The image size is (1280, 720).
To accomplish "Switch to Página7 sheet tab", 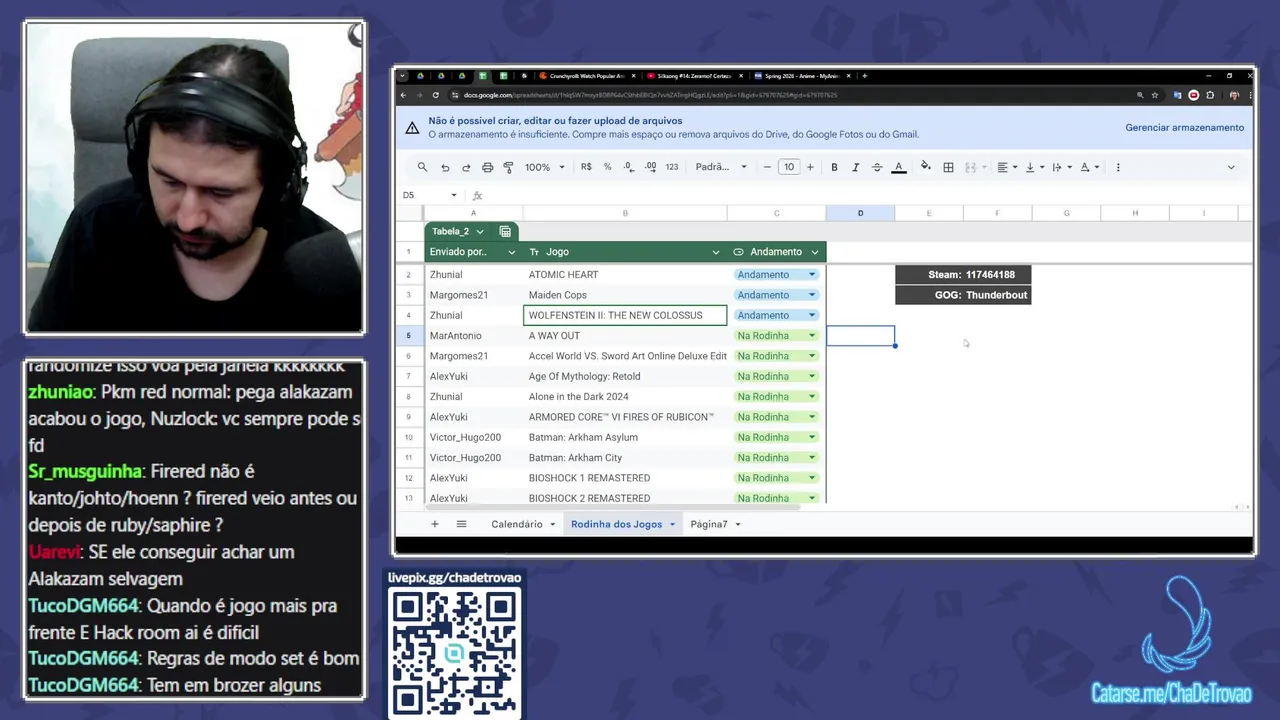I will click(x=709, y=524).
